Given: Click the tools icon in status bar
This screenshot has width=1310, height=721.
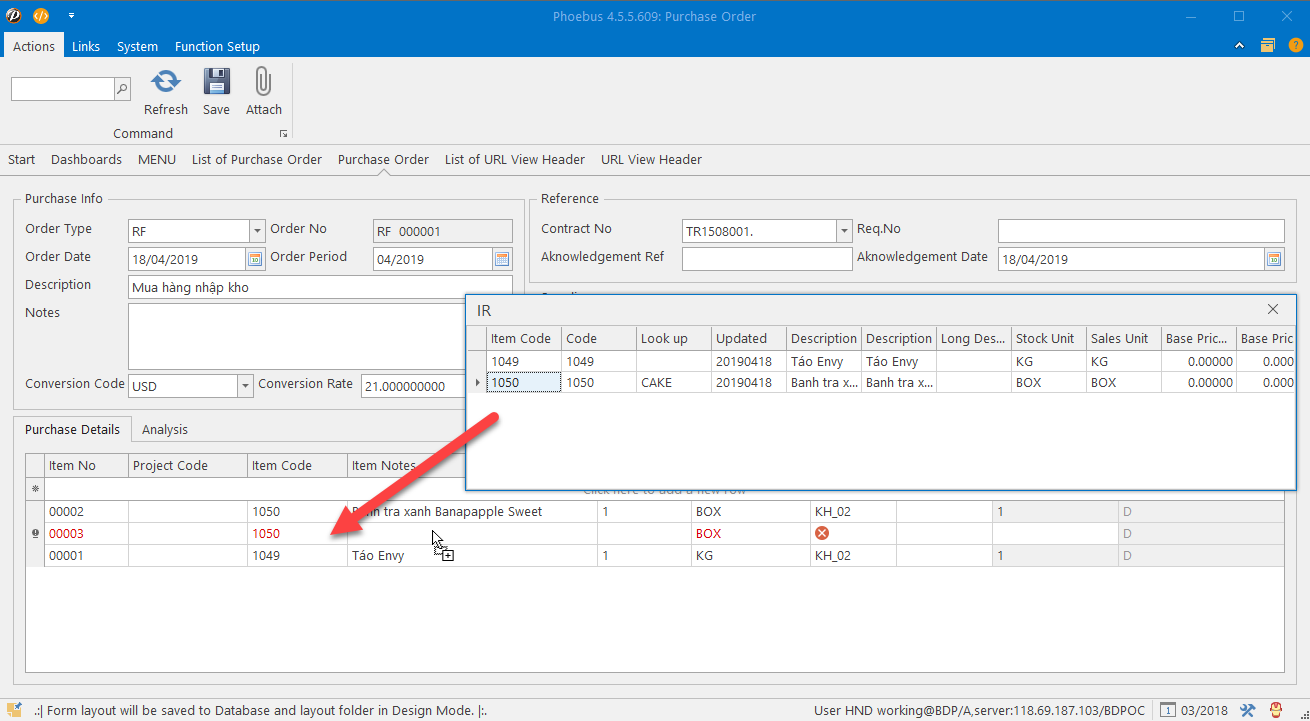Looking at the screenshot, I should coord(1247,710).
